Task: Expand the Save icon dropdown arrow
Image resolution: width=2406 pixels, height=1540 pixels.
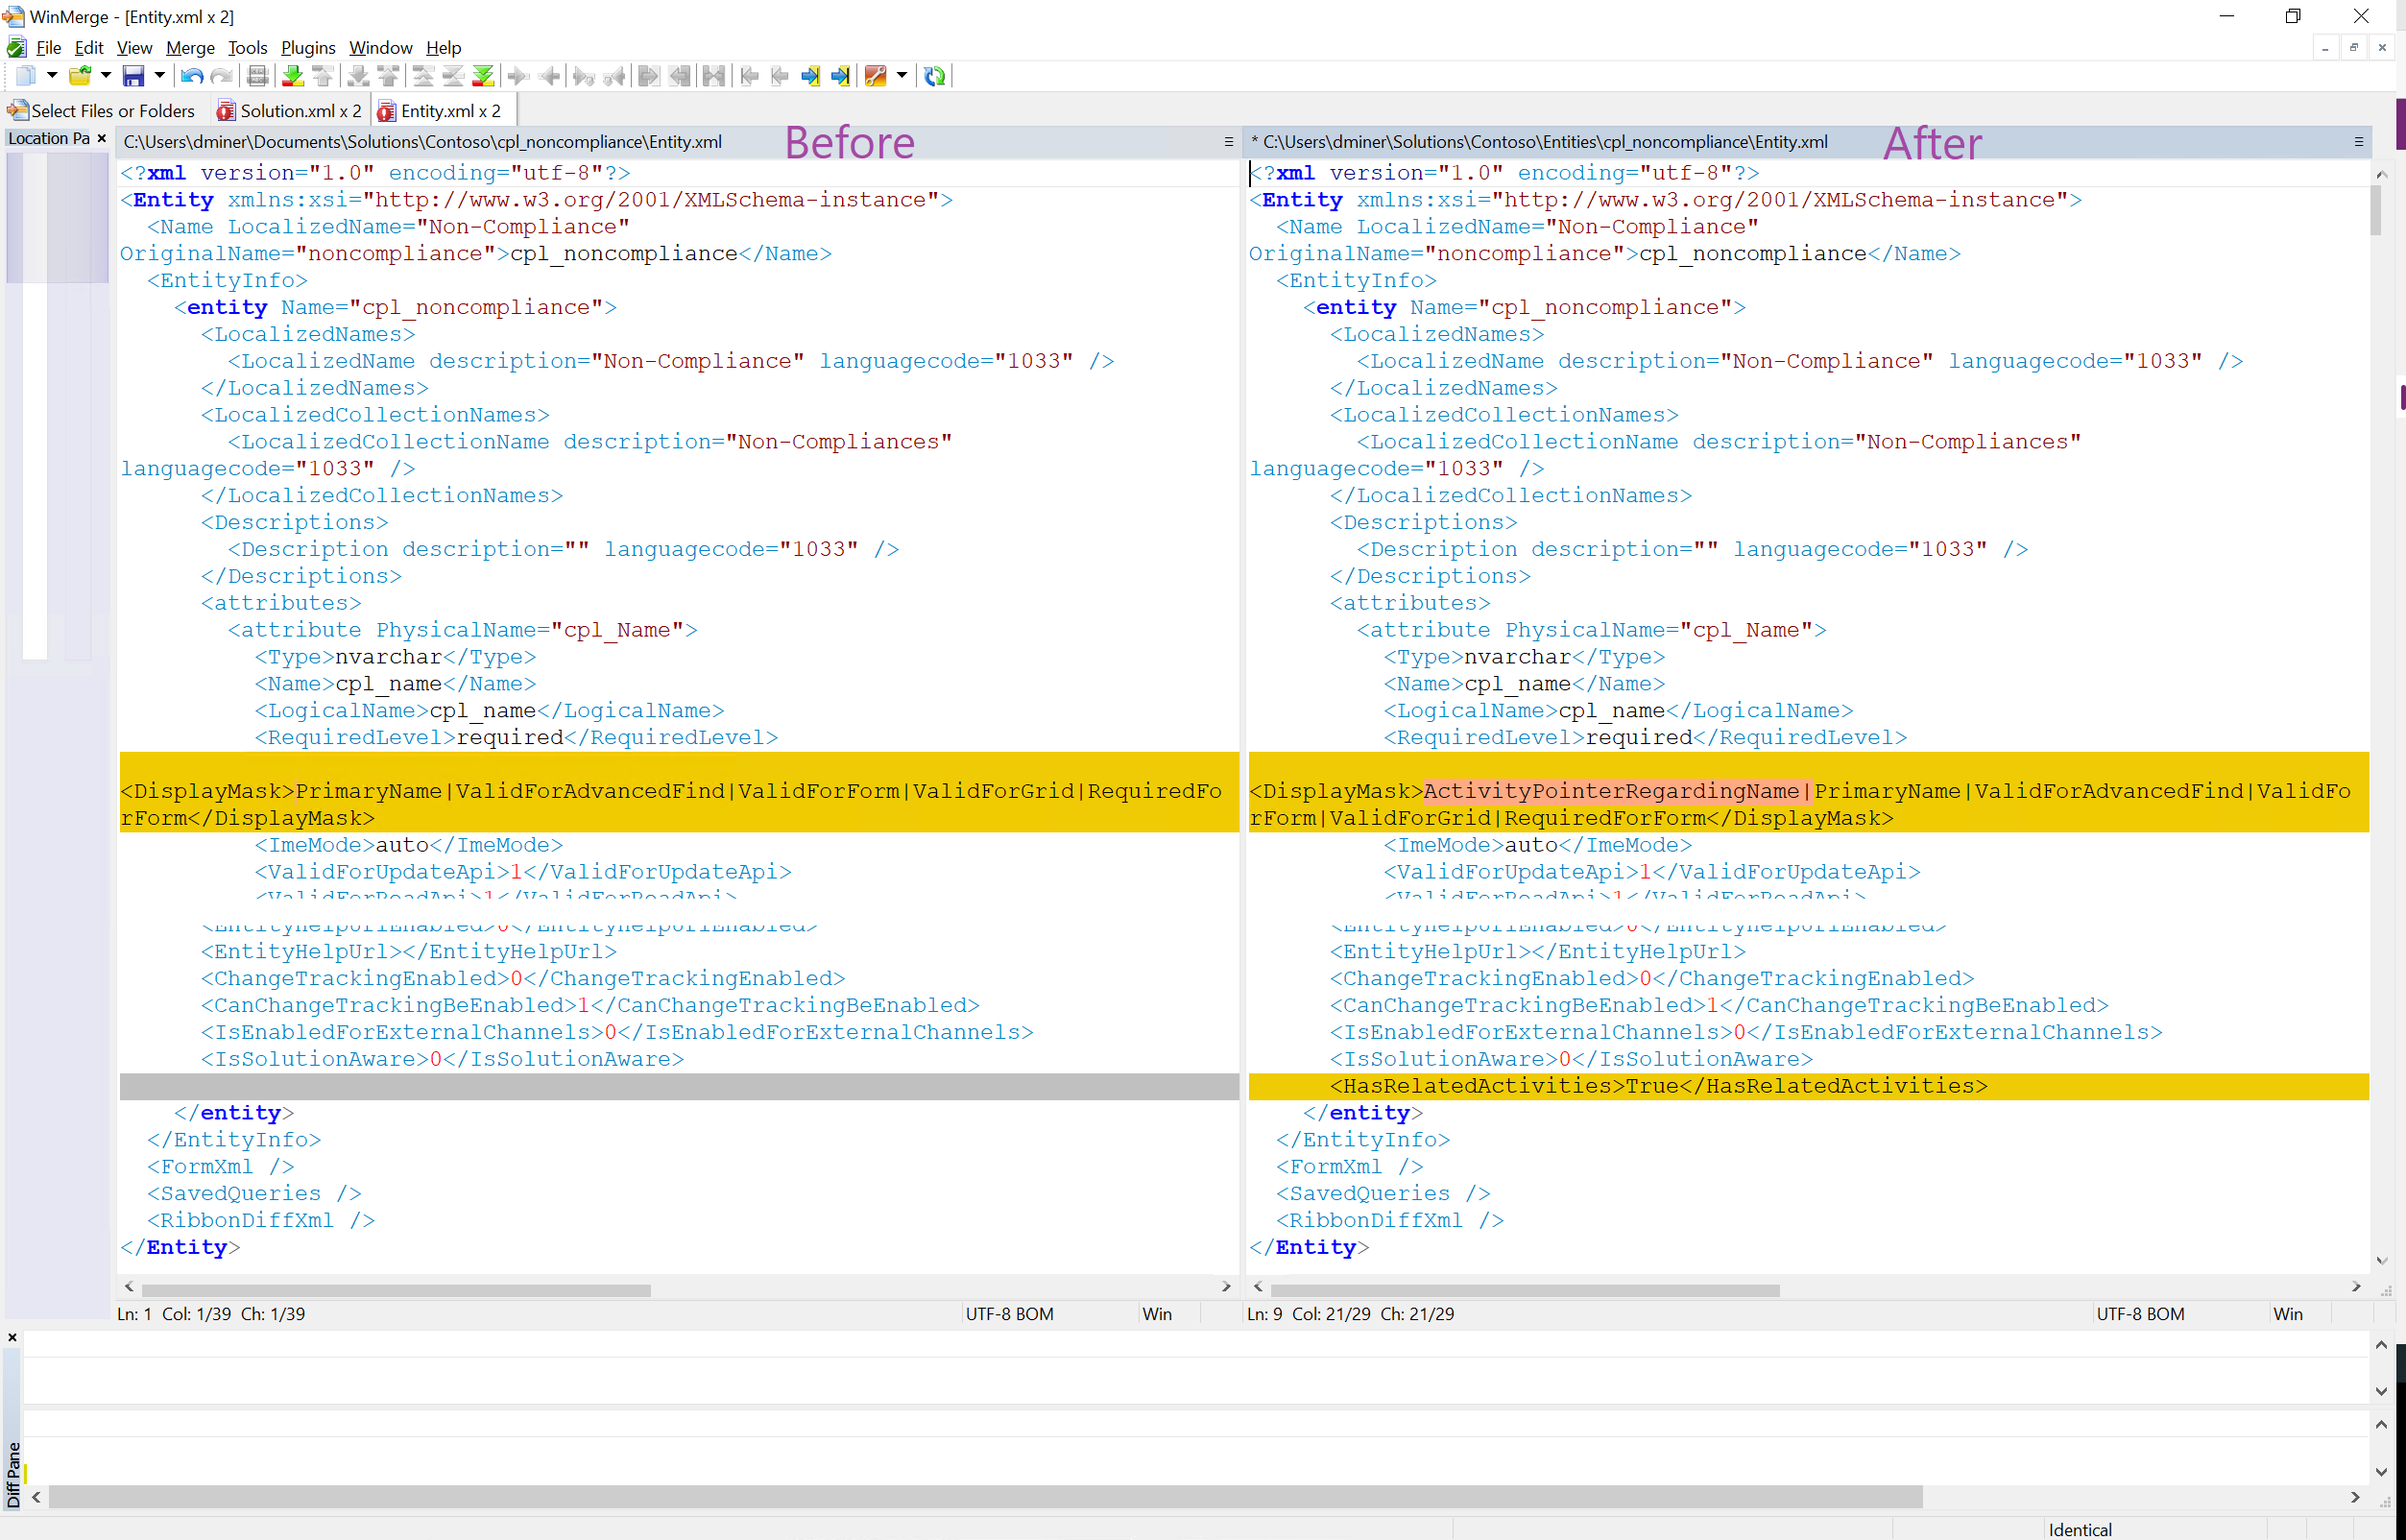Action: pos(159,76)
